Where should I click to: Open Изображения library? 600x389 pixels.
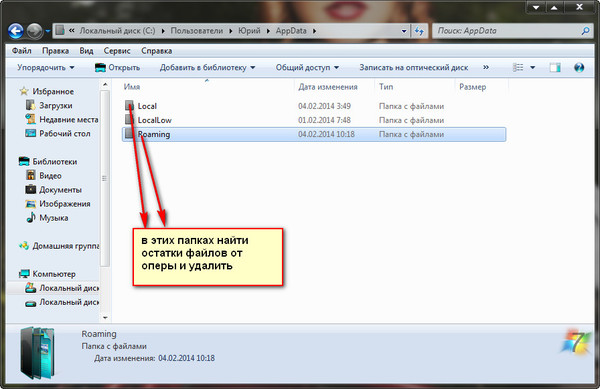point(65,204)
